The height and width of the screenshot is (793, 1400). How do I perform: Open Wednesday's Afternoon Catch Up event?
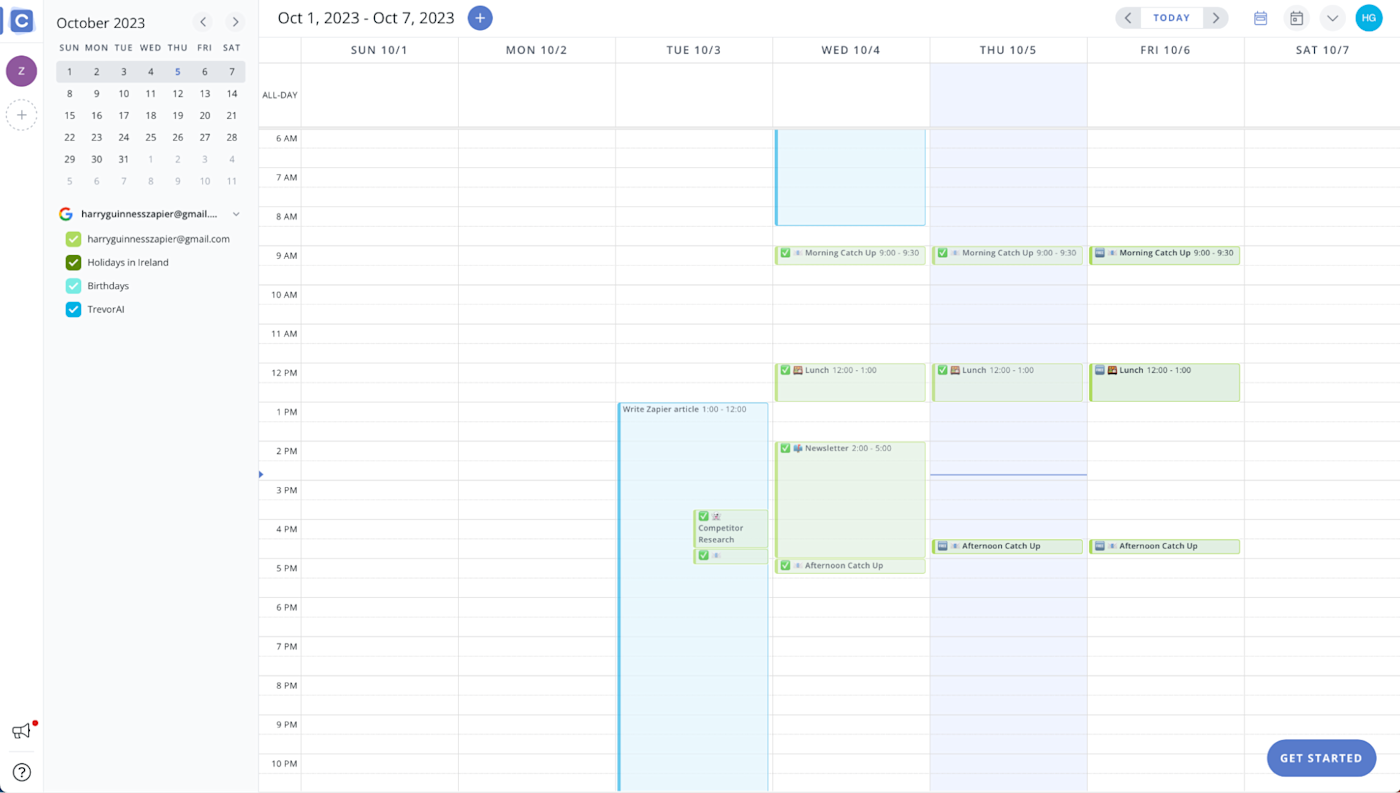click(x=850, y=566)
